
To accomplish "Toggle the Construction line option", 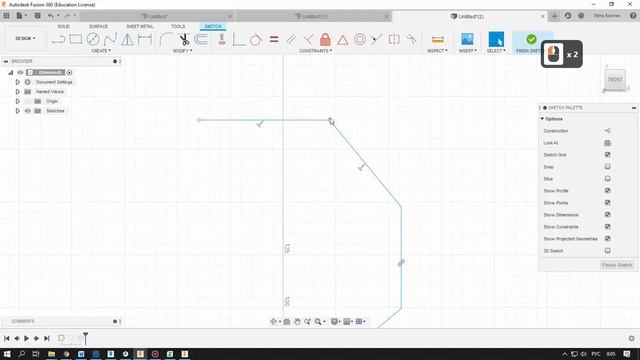I will pos(607,131).
